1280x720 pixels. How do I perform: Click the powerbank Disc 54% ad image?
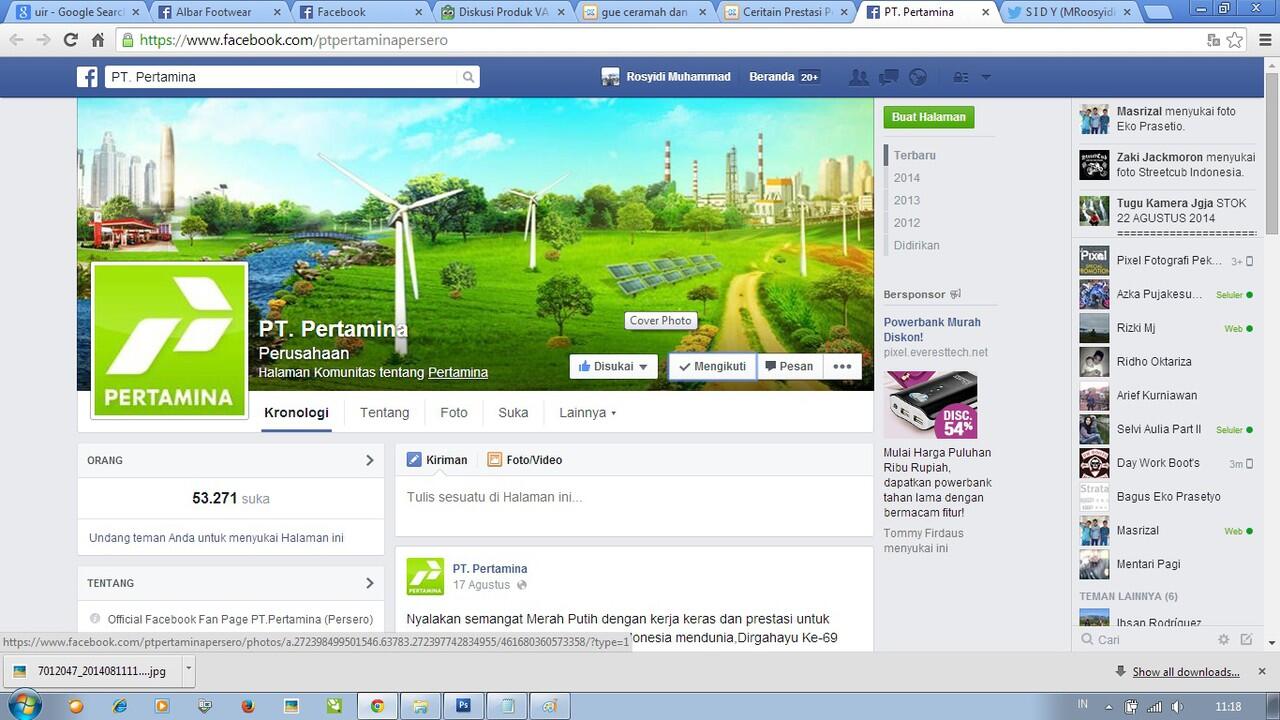tap(930, 405)
